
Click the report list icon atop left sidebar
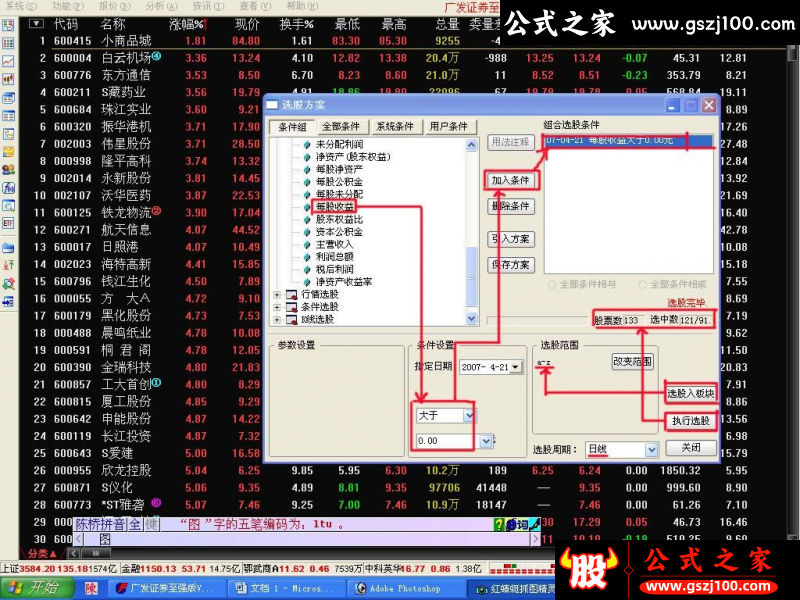pyautogui.click(x=8, y=25)
